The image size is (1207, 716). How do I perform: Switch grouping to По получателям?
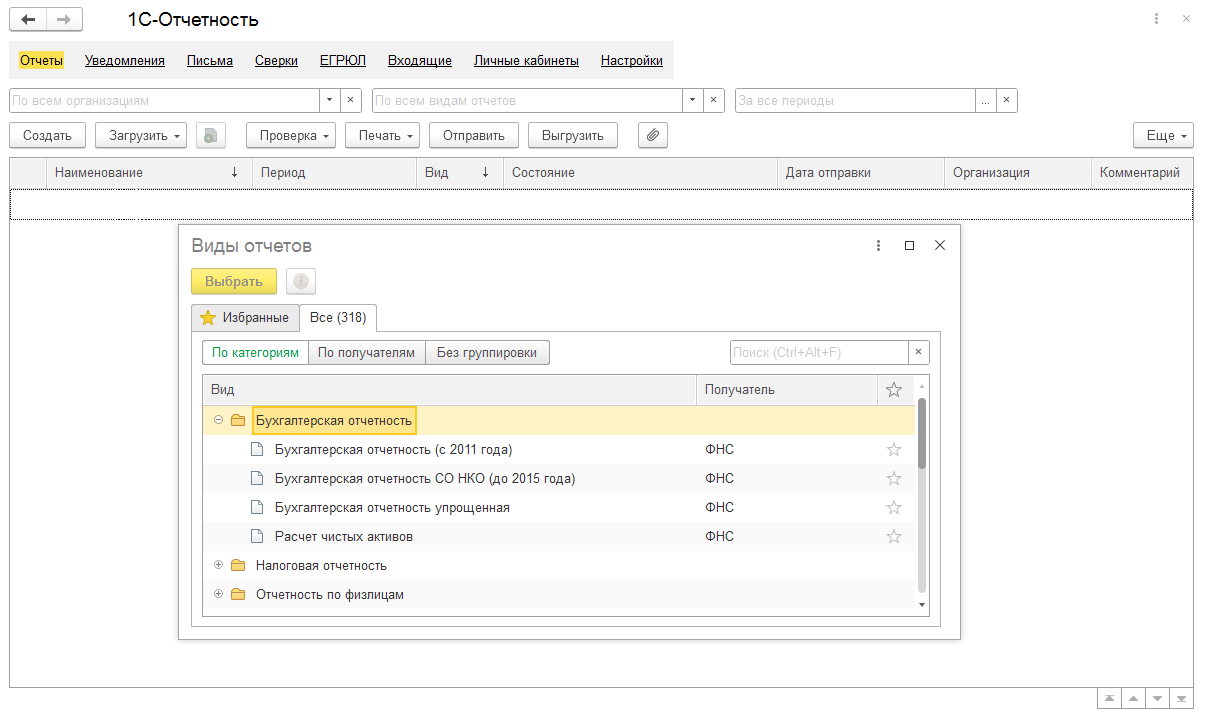(366, 352)
